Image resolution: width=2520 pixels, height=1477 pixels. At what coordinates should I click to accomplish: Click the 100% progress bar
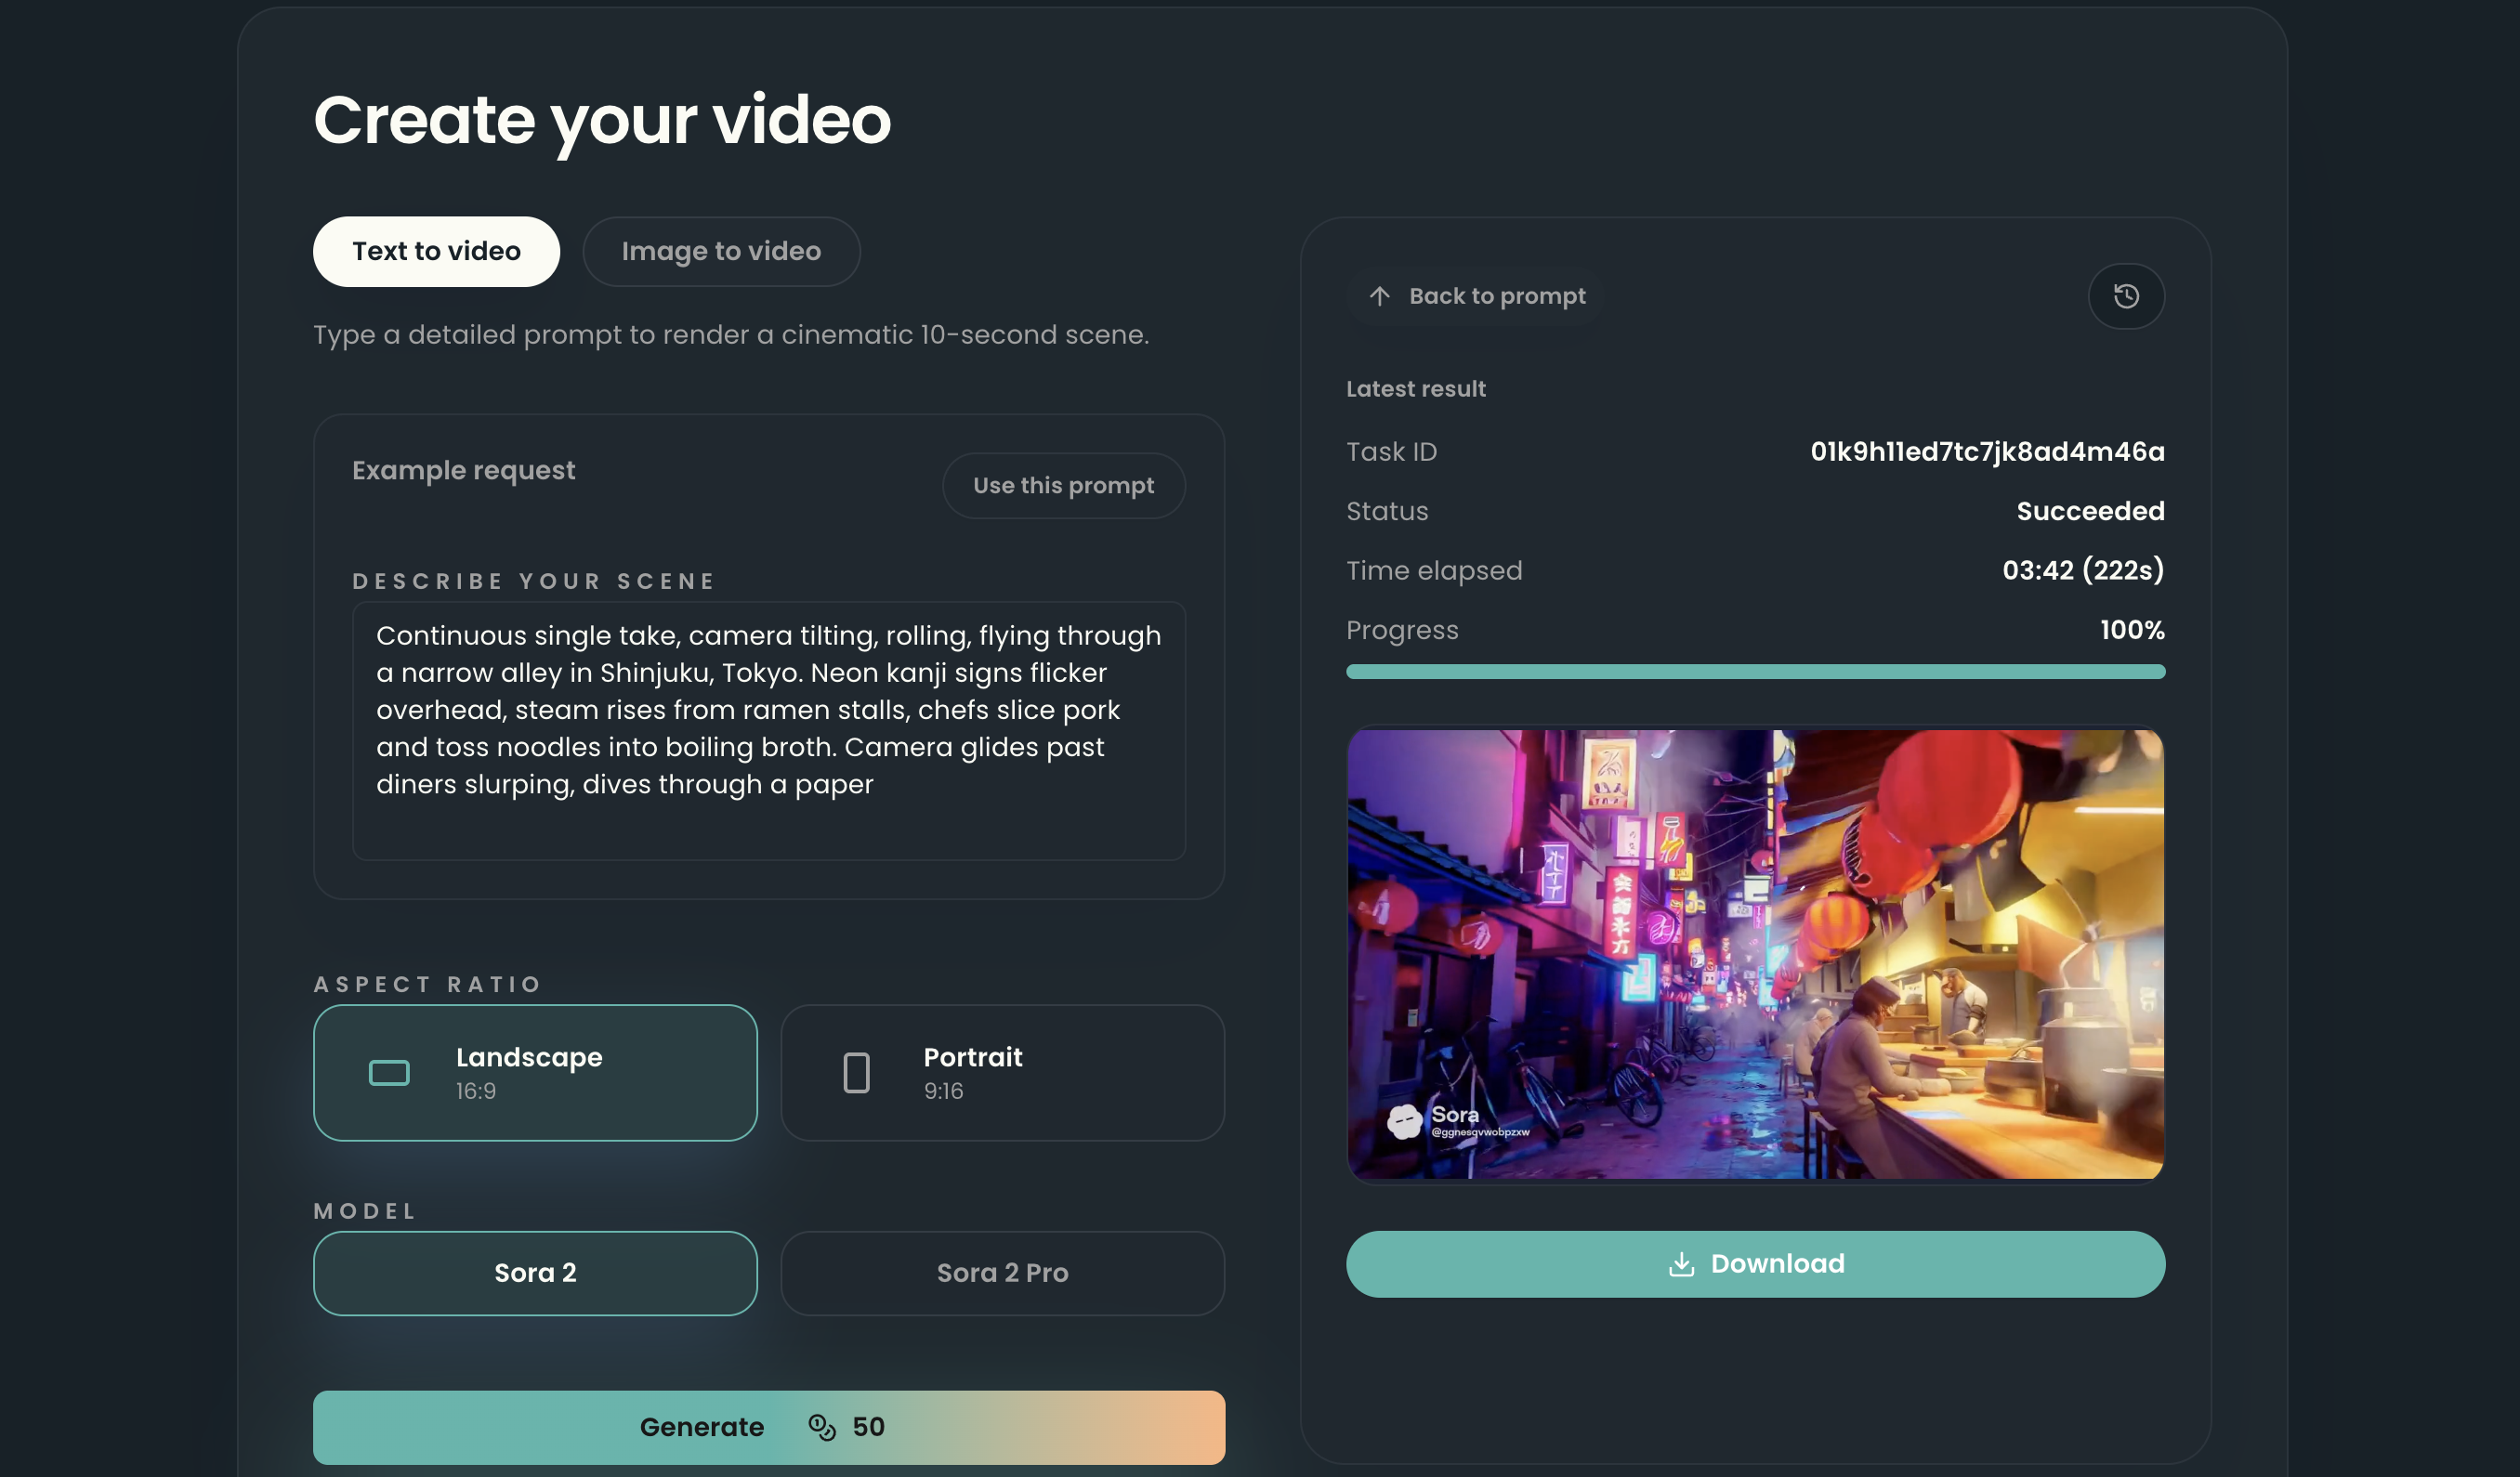(1755, 672)
